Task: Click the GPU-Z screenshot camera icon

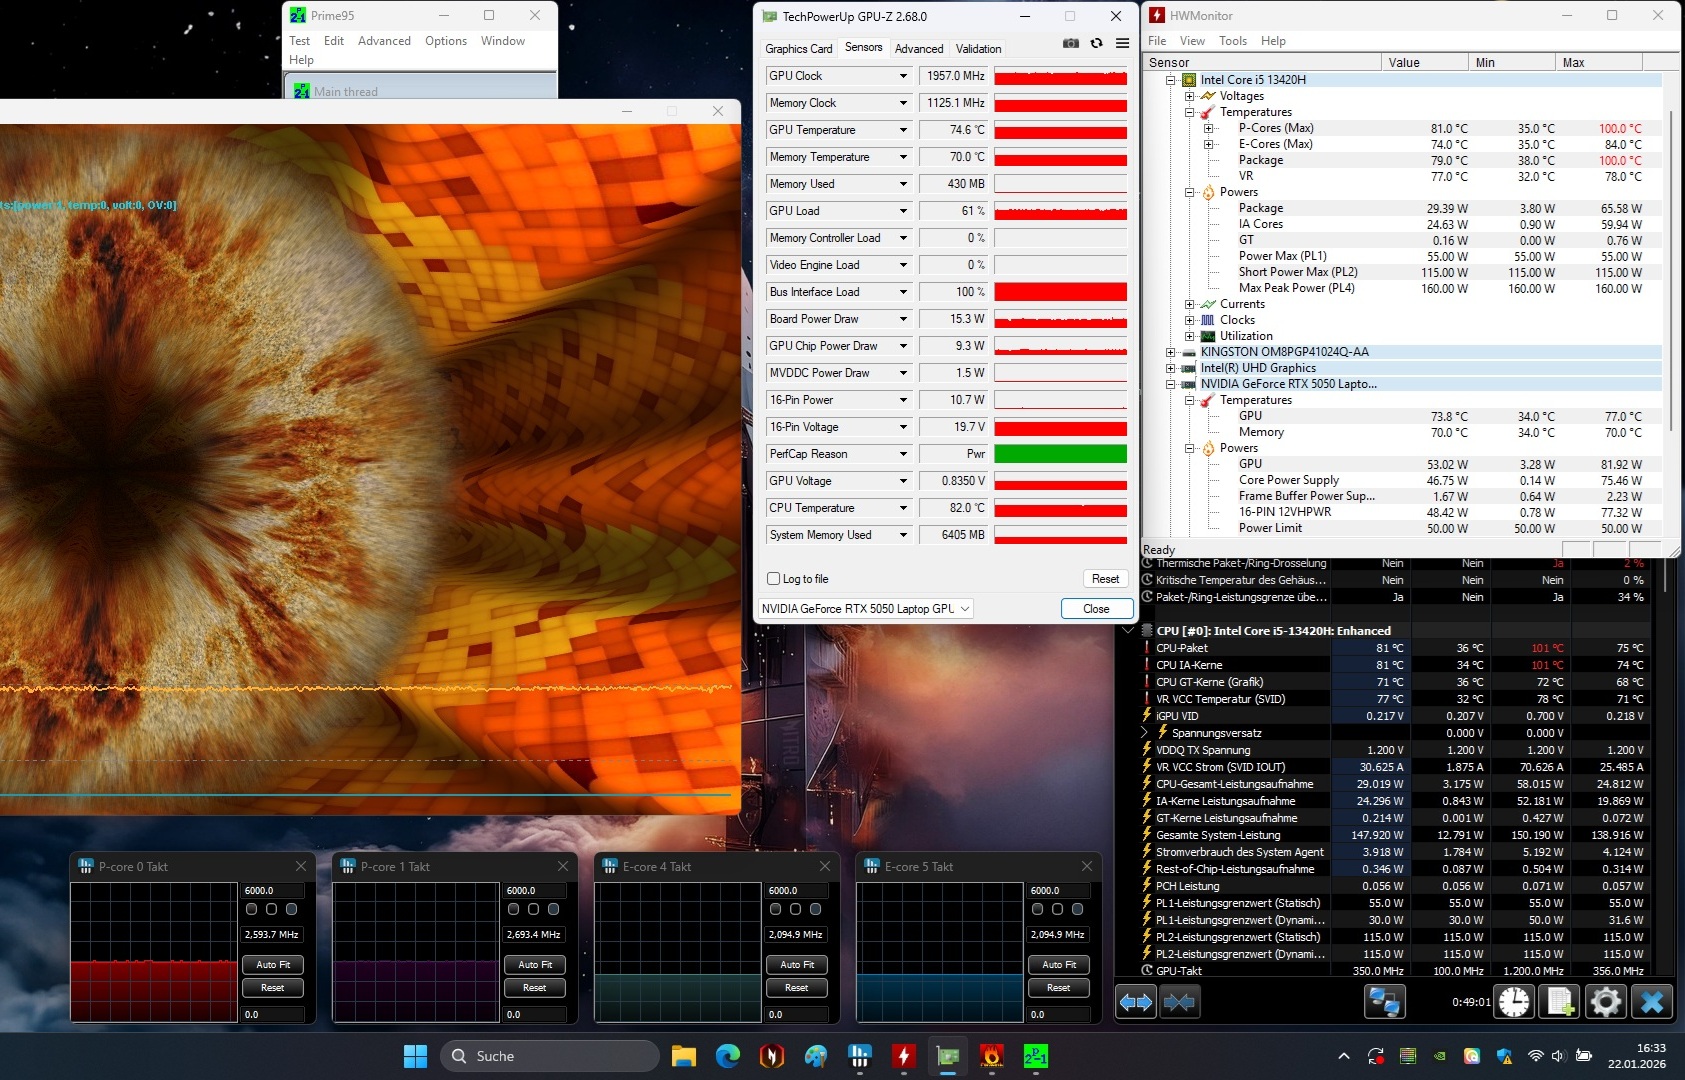Action: [1071, 44]
